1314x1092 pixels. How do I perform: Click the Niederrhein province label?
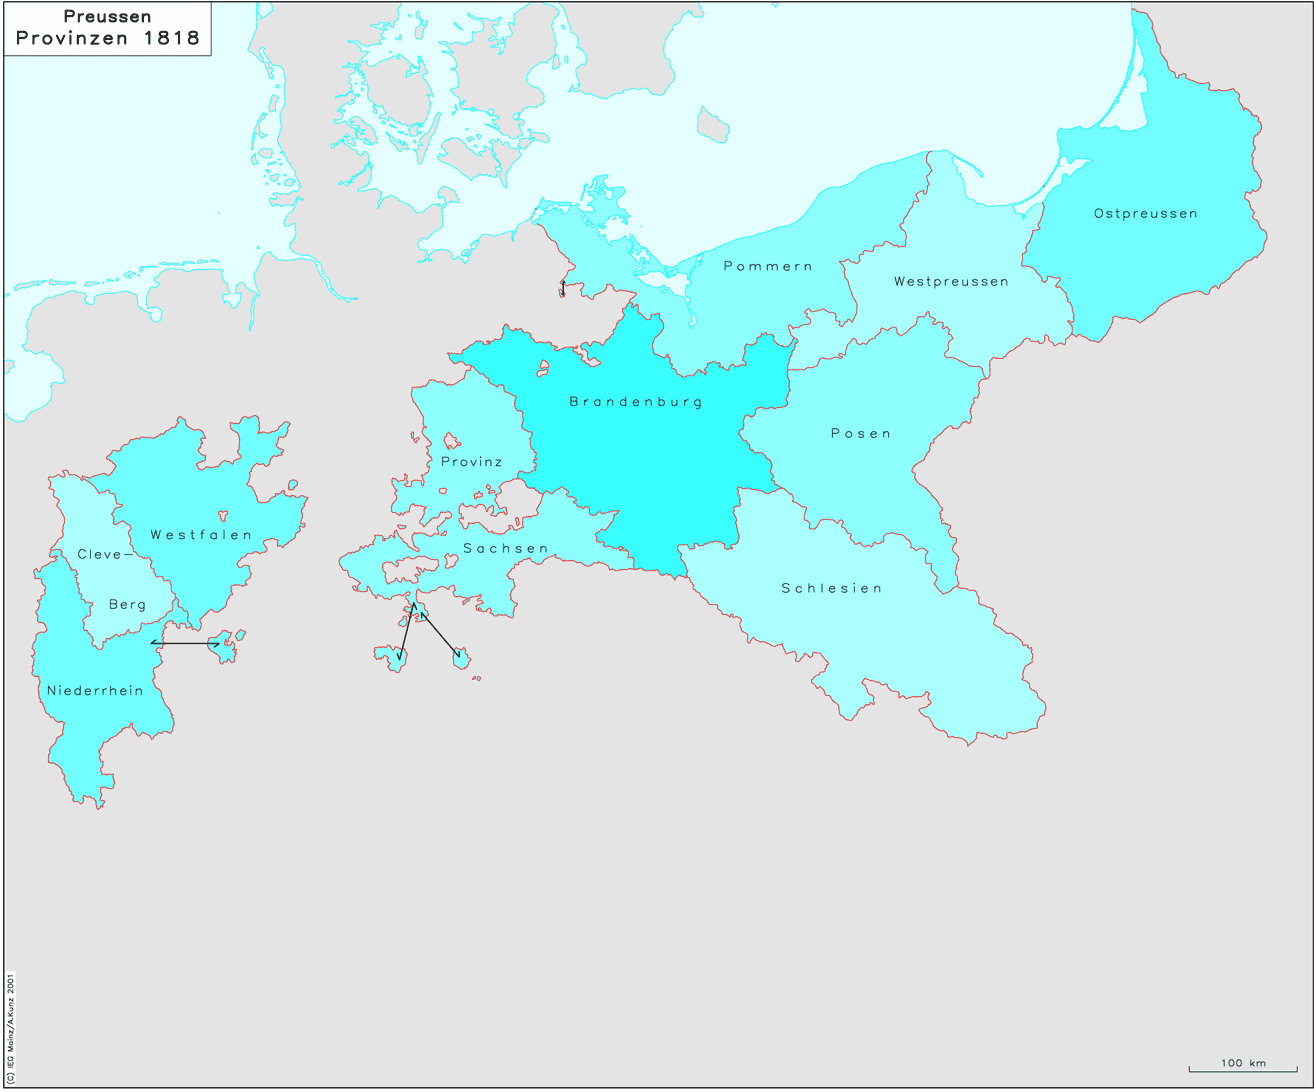(x=95, y=691)
